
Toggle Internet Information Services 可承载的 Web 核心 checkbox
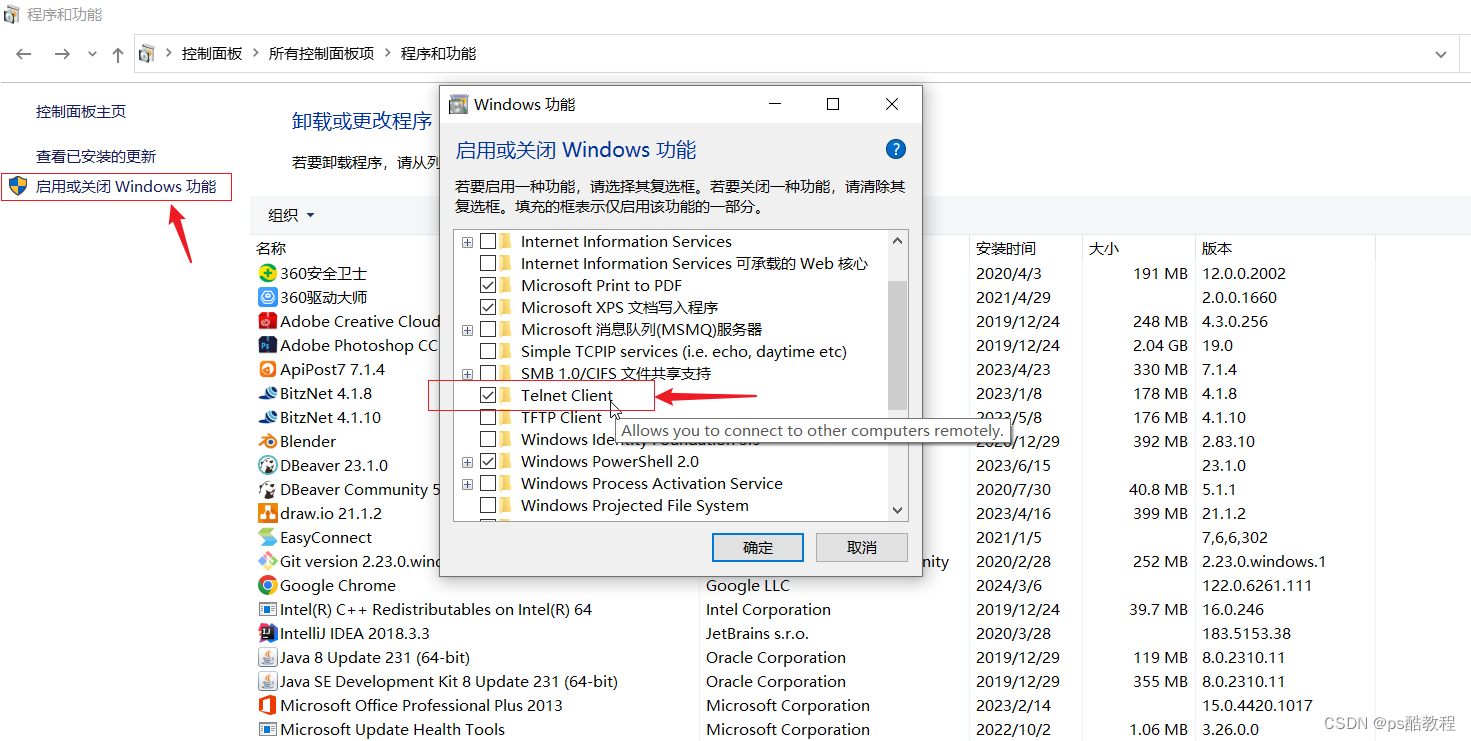click(x=488, y=263)
